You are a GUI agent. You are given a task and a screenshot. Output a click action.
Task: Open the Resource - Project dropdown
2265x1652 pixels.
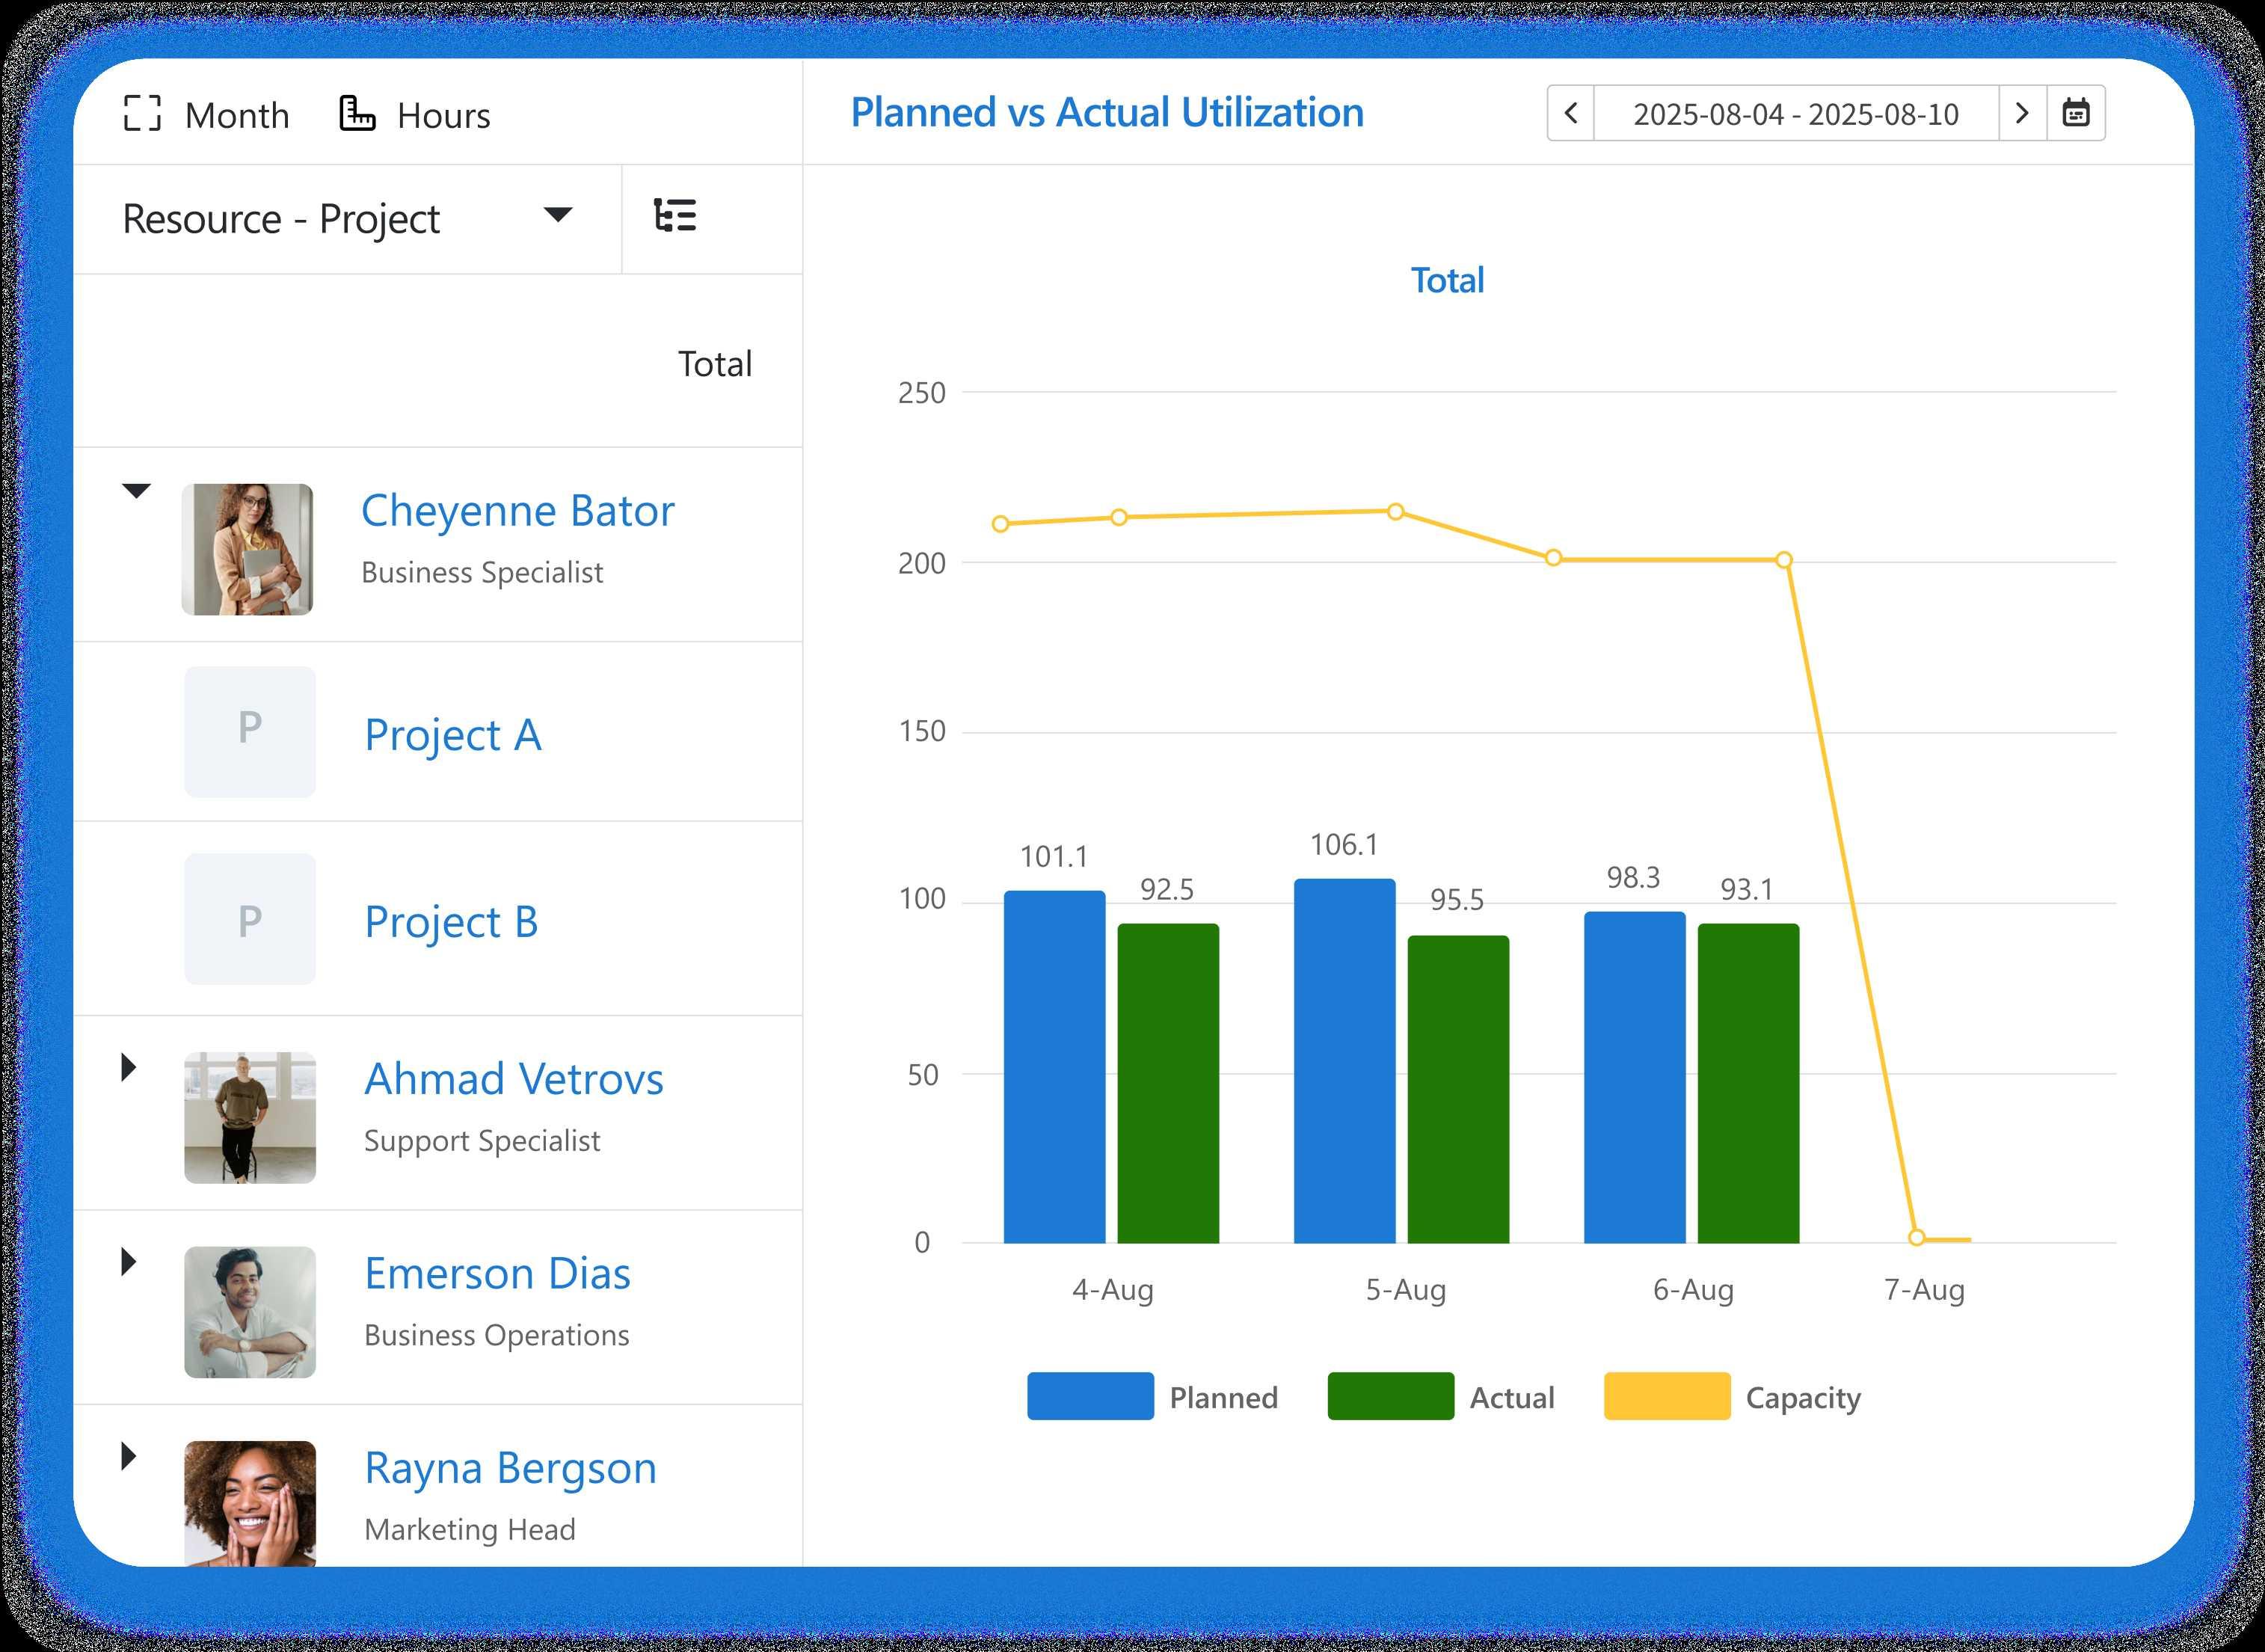[x=557, y=216]
